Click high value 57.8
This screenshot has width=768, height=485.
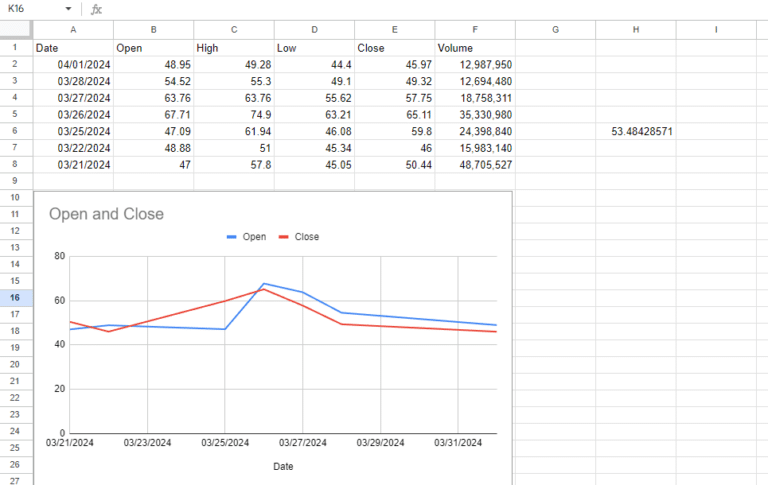[x=234, y=165]
